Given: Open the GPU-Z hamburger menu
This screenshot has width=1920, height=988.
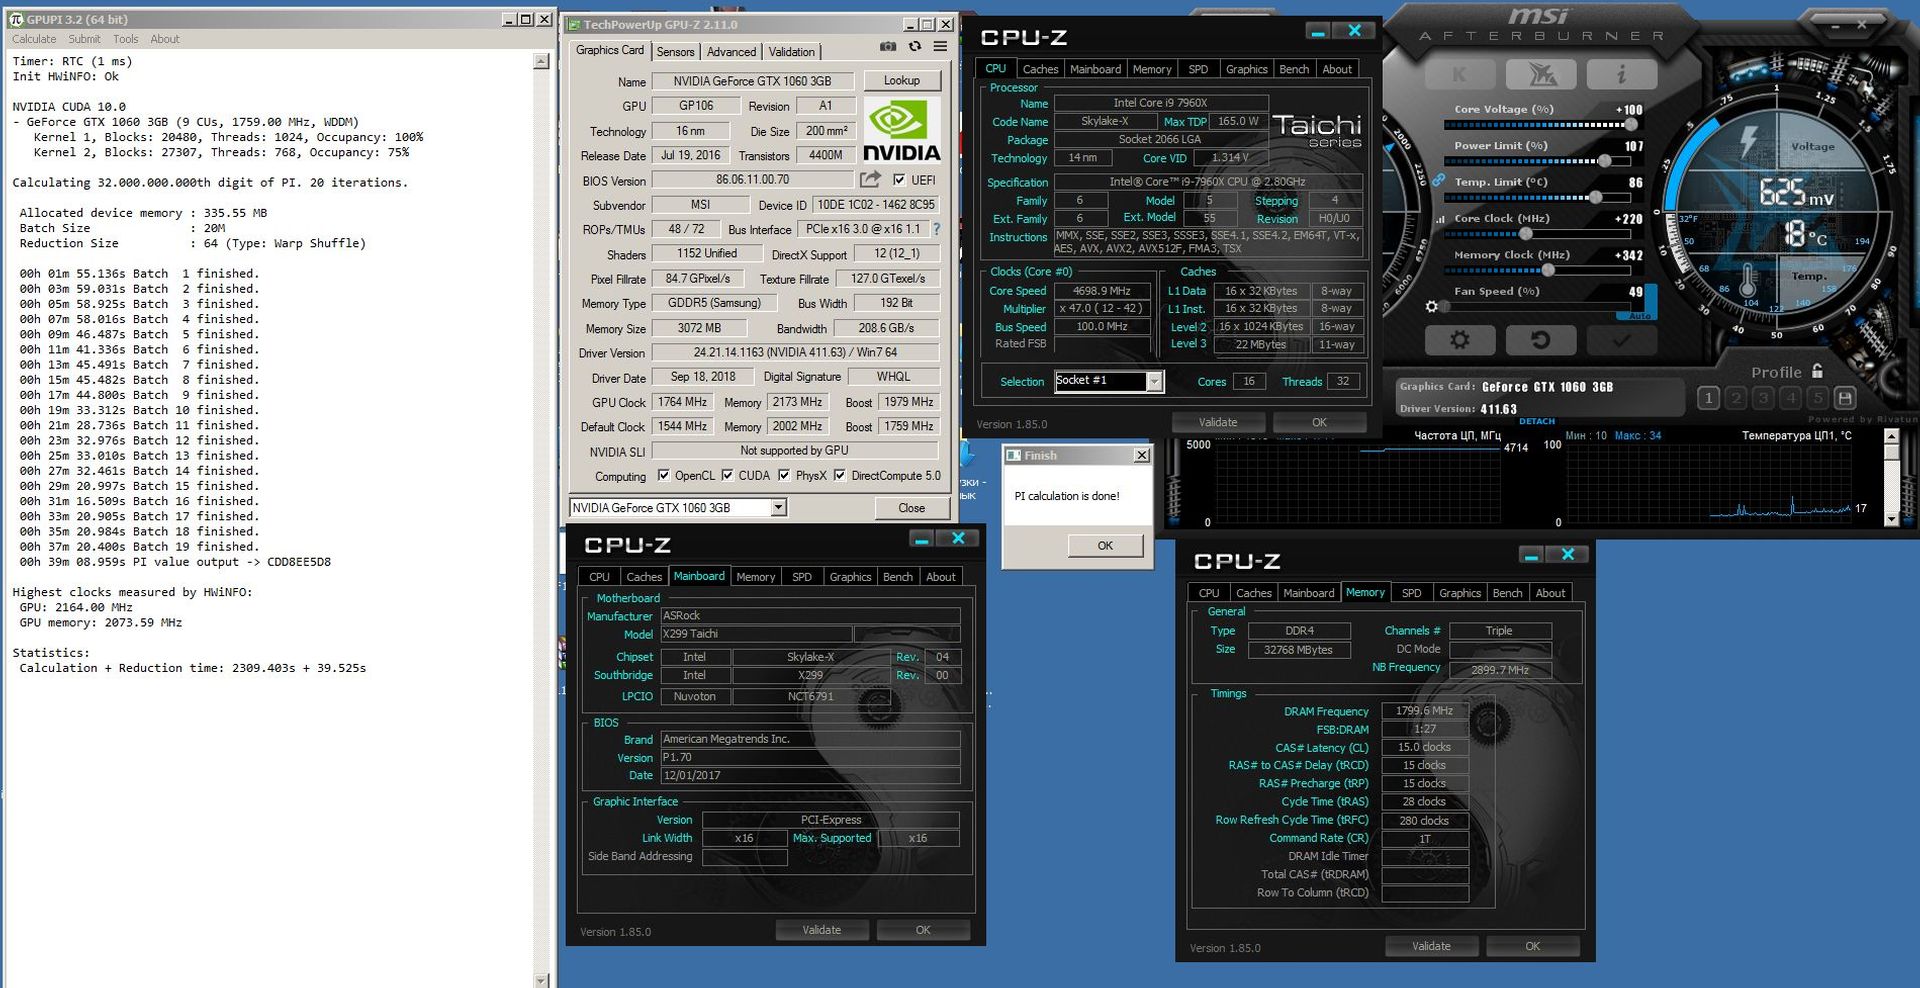Looking at the screenshot, I should [x=940, y=47].
